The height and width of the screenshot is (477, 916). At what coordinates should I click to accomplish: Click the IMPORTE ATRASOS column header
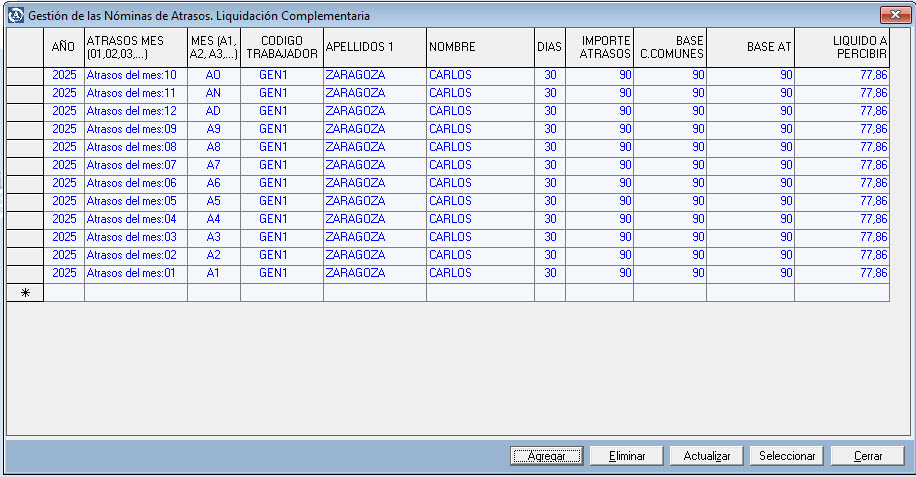click(598, 47)
